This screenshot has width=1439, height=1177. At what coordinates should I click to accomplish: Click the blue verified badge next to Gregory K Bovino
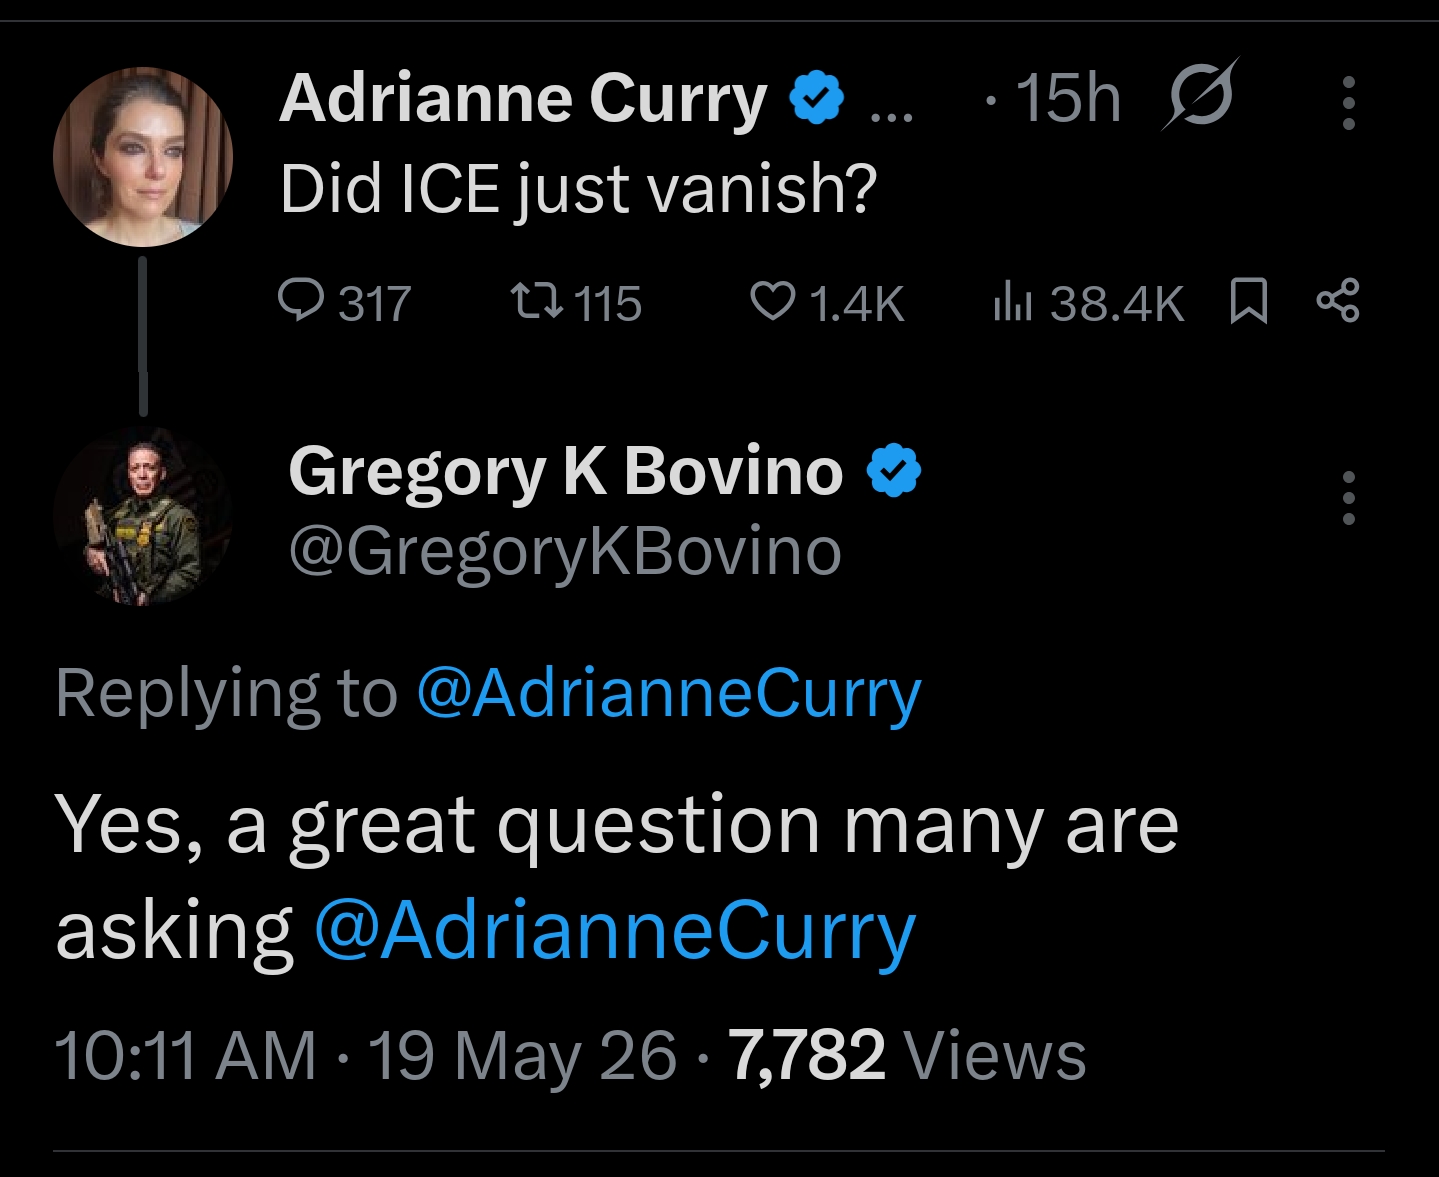coord(893,471)
